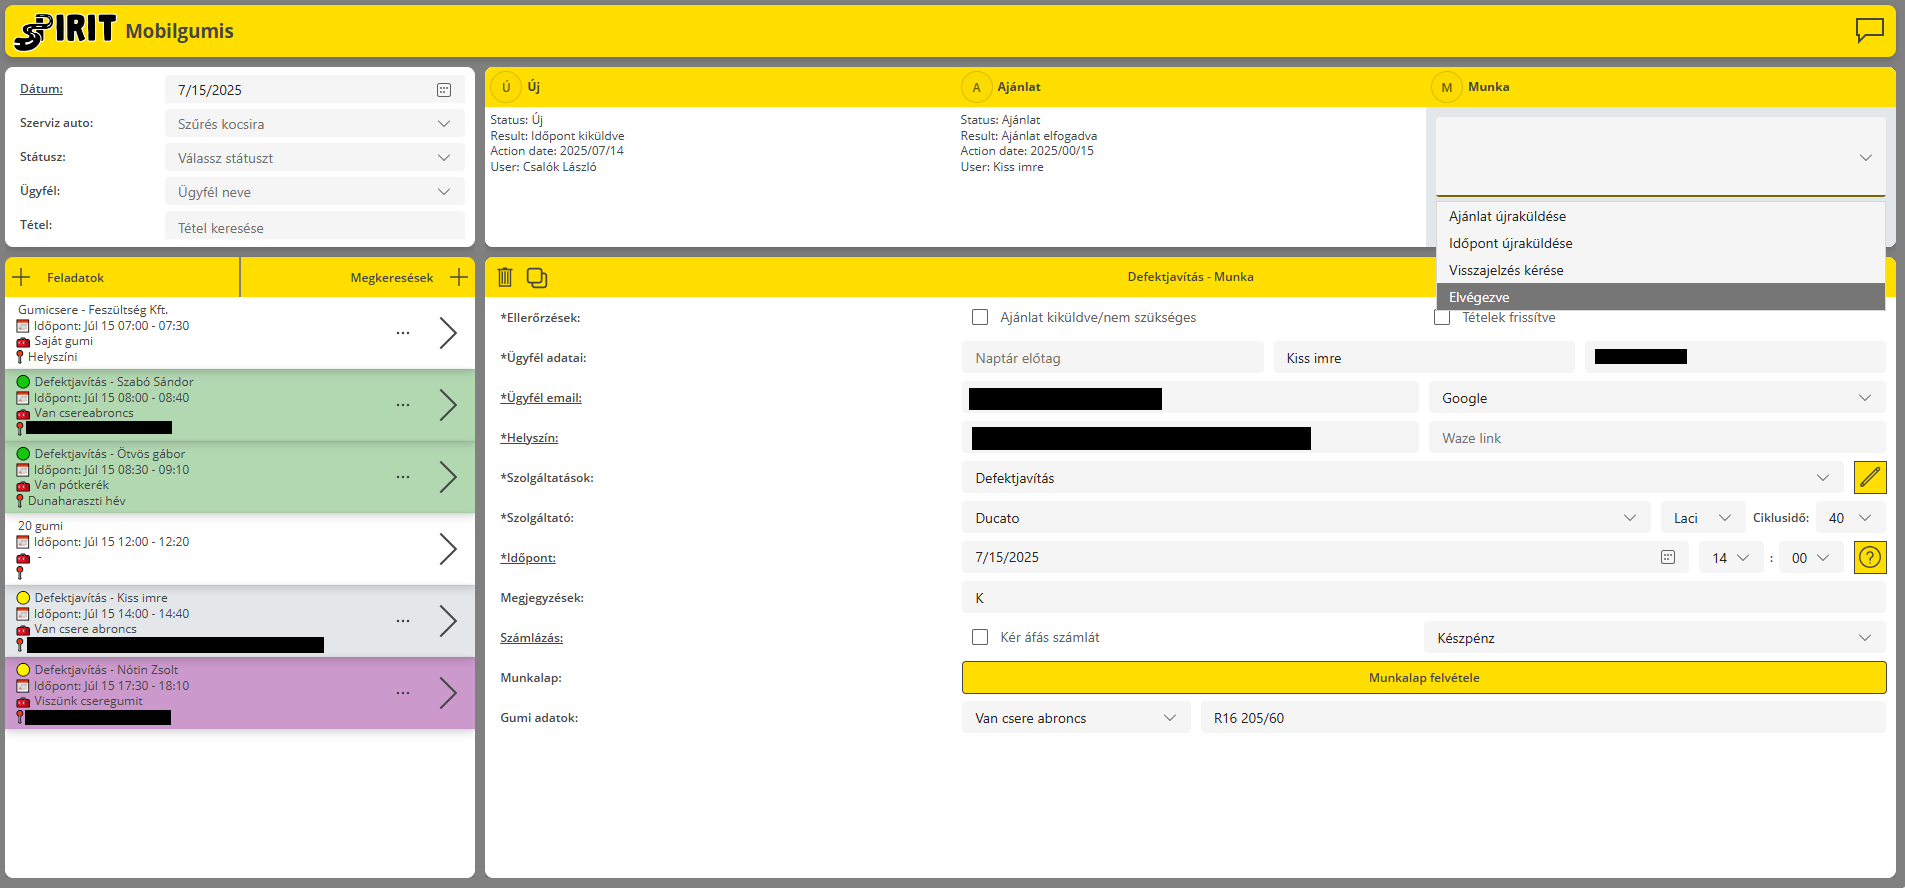Viewport: 1905px width, 888px height.
Task: Enable Kér áfás számlát checkbox
Action: 980,637
